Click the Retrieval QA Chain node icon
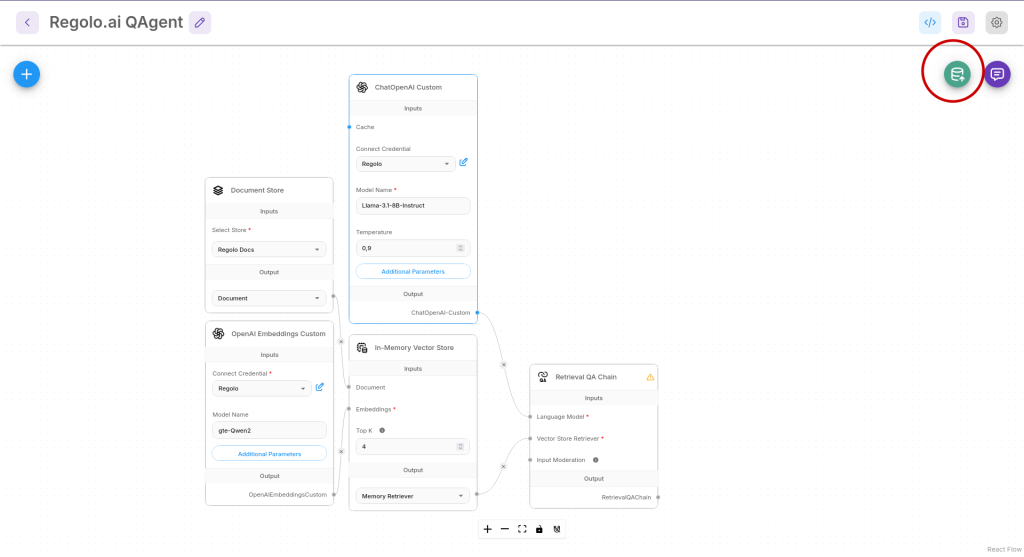Screen dimensions: 1024x557 point(543,377)
